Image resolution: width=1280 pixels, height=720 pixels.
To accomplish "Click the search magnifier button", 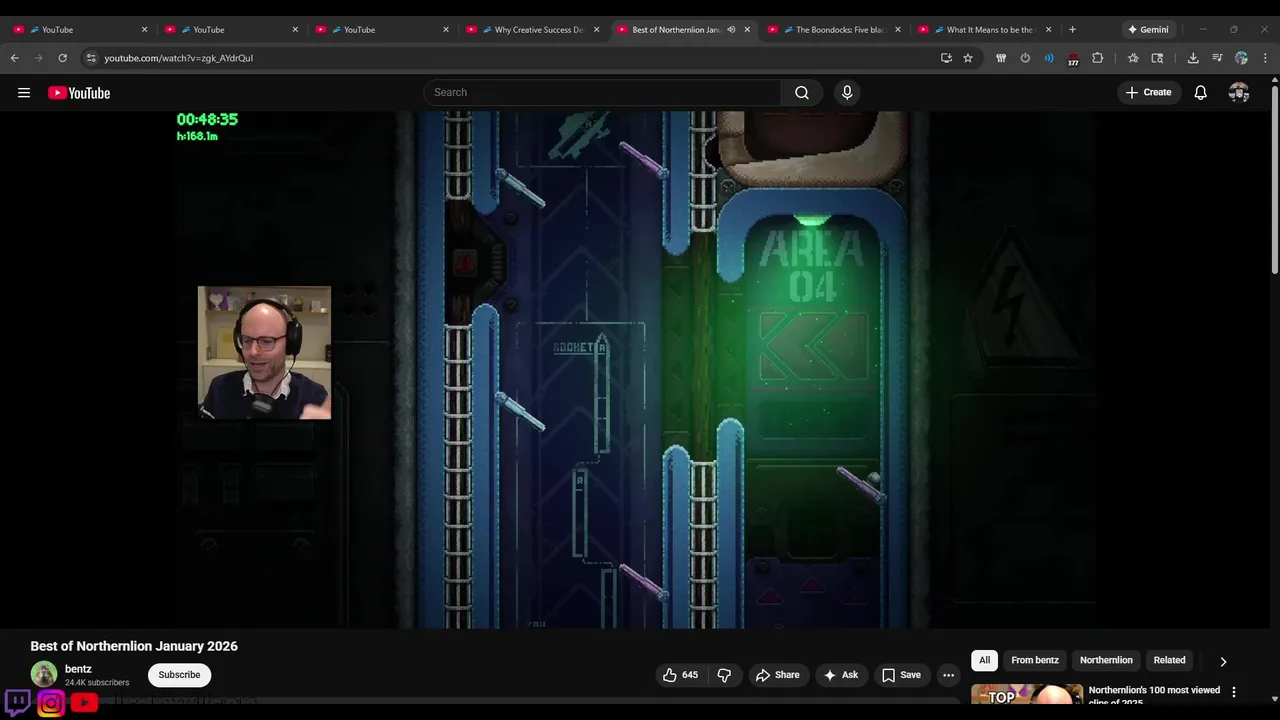I will 802,93.
